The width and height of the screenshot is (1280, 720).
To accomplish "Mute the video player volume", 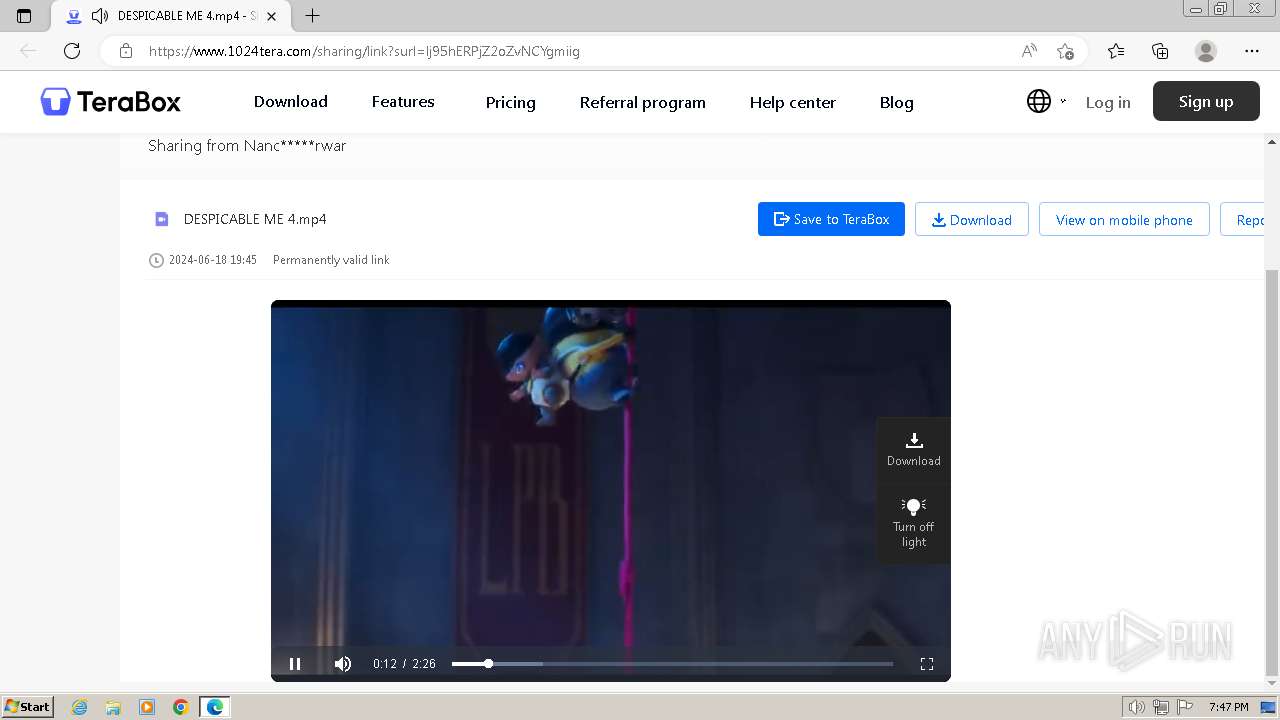I will (343, 664).
